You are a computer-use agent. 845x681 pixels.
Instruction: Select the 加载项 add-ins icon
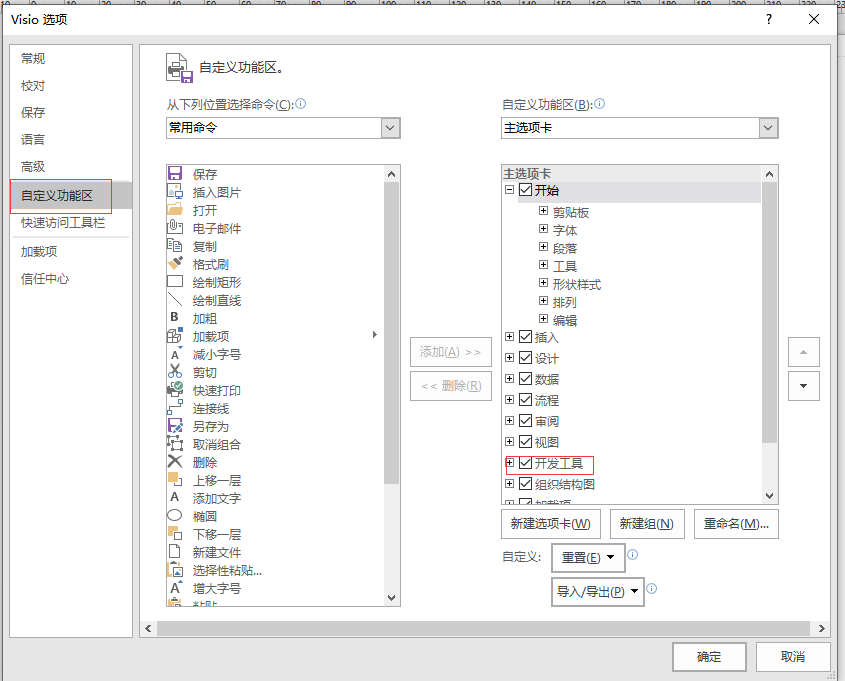pos(175,336)
